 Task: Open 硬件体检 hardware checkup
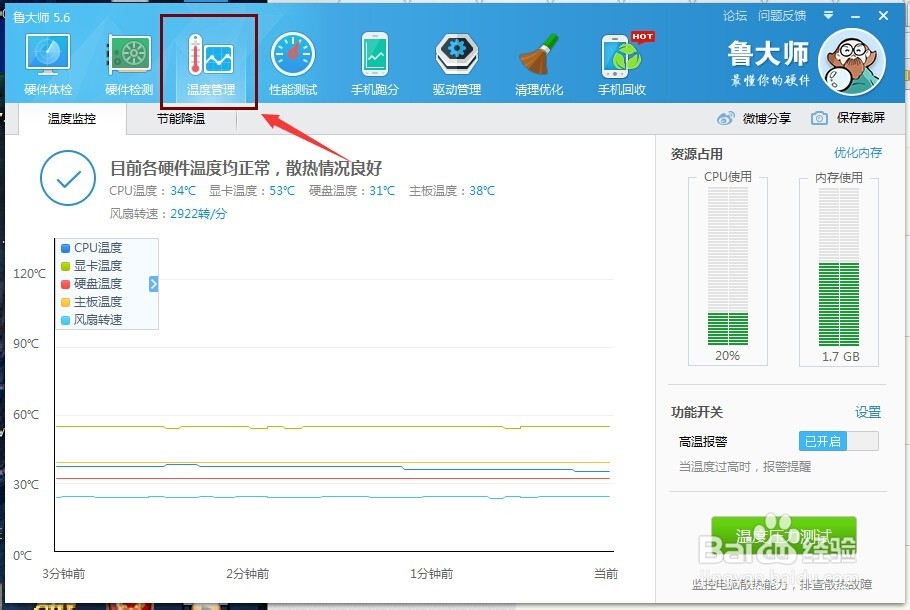click(48, 64)
